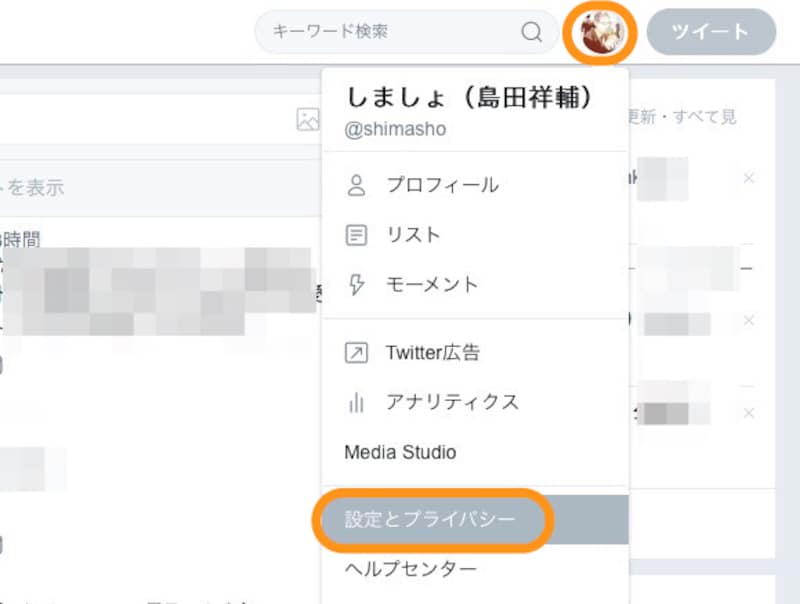Dismiss the top trend with its X
The width and height of the screenshot is (800, 604).
coord(750,179)
